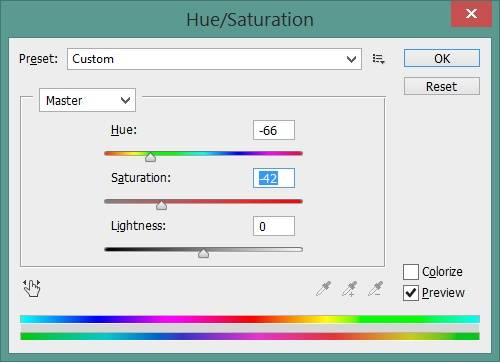Click the Saturation value field showing -42

click(x=274, y=178)
